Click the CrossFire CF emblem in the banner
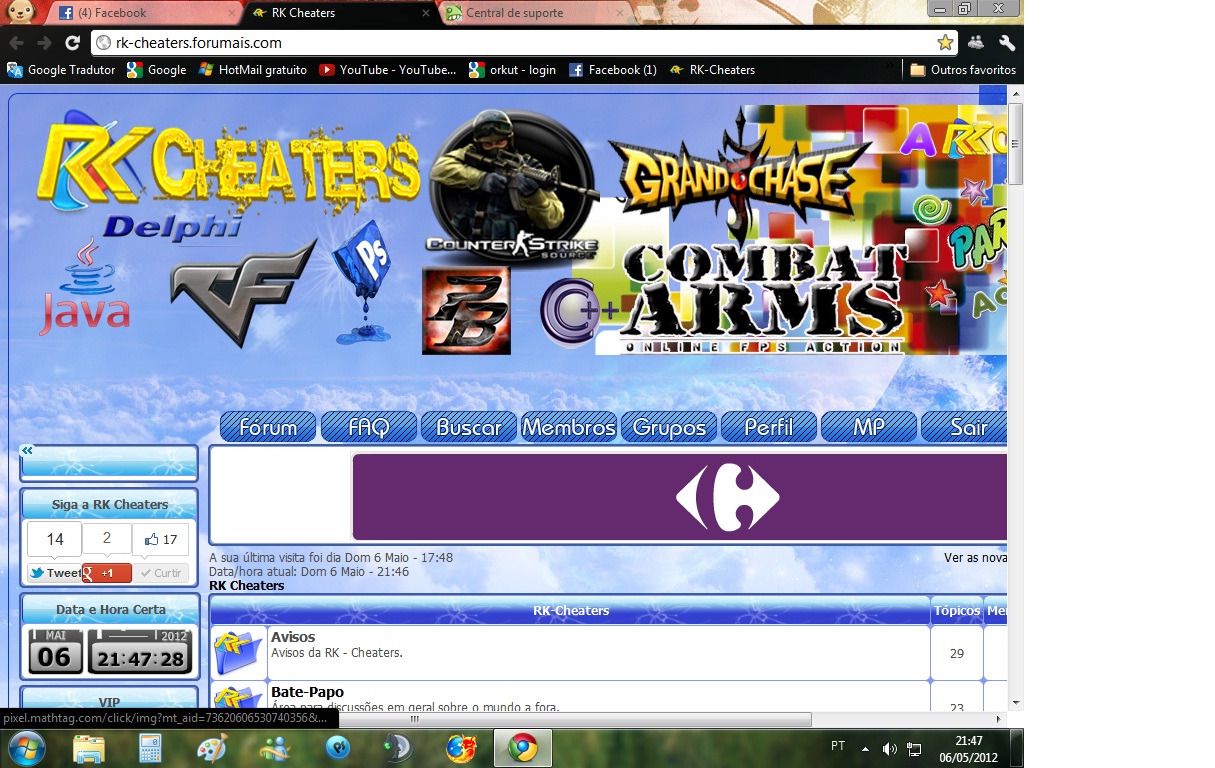Viewport: 1215px width, 768px height. (242, 292)
